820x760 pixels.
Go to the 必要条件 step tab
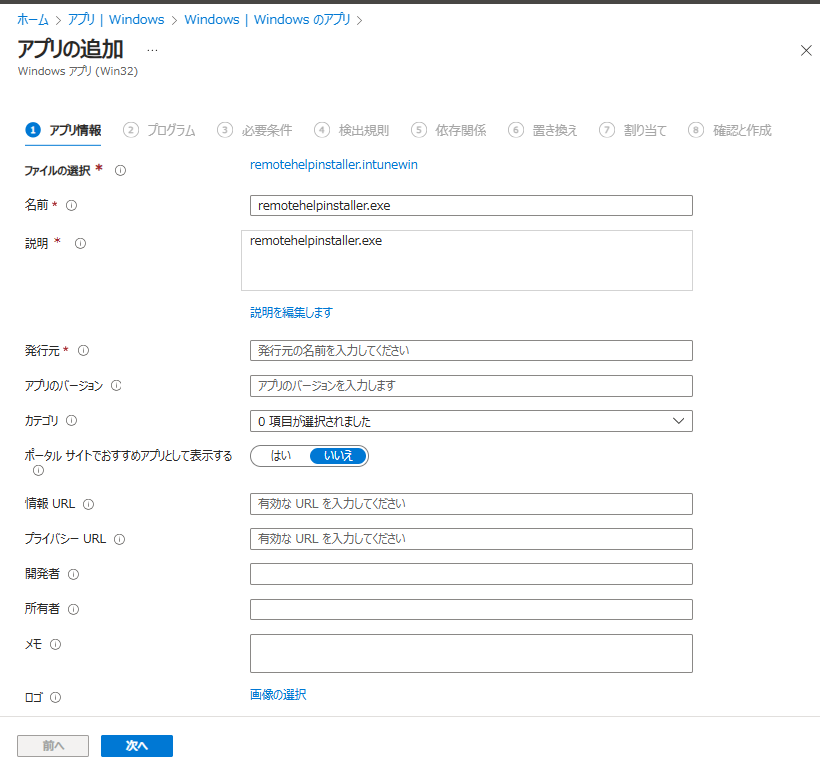pyautogui.click(x=255, y=130)
